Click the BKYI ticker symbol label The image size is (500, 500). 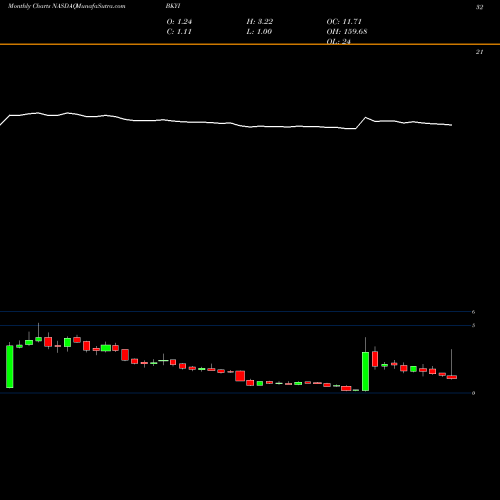(173, 6)
